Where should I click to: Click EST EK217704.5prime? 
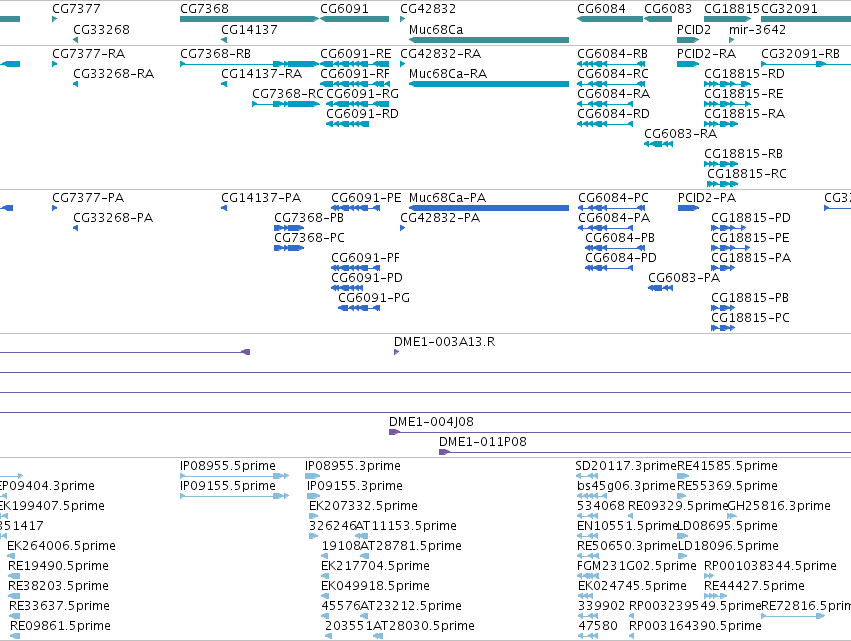[325, 576]
